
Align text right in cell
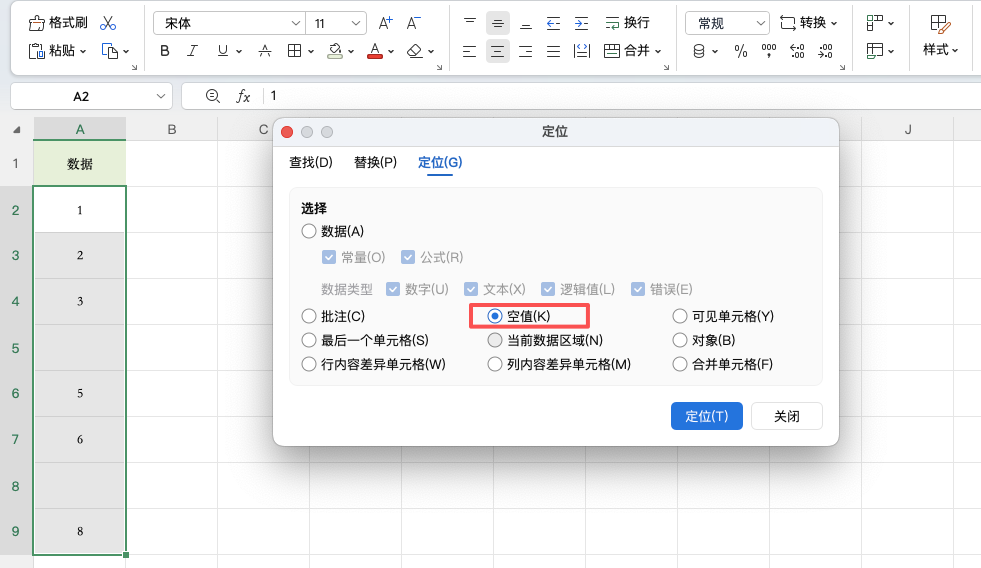point(526,51)
